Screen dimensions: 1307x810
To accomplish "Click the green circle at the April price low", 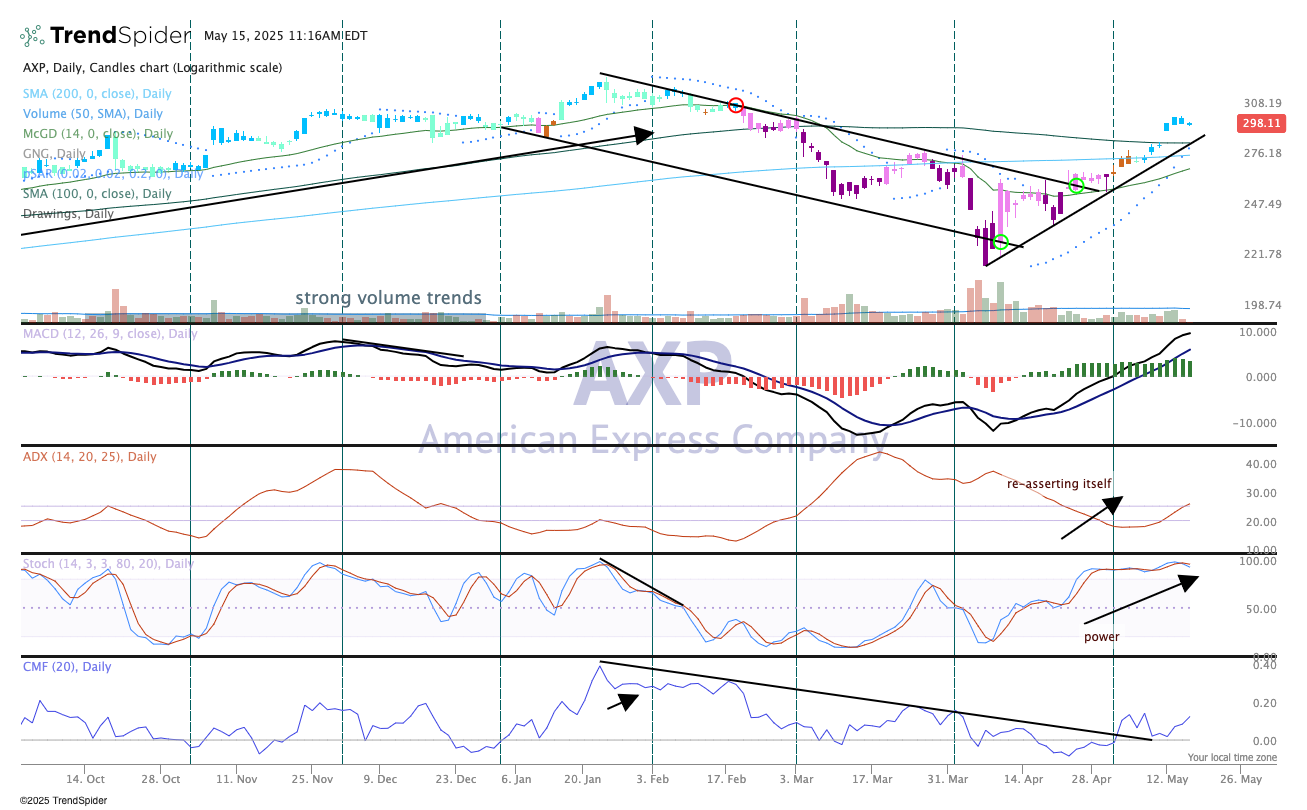I will (x=1000, y=241).
